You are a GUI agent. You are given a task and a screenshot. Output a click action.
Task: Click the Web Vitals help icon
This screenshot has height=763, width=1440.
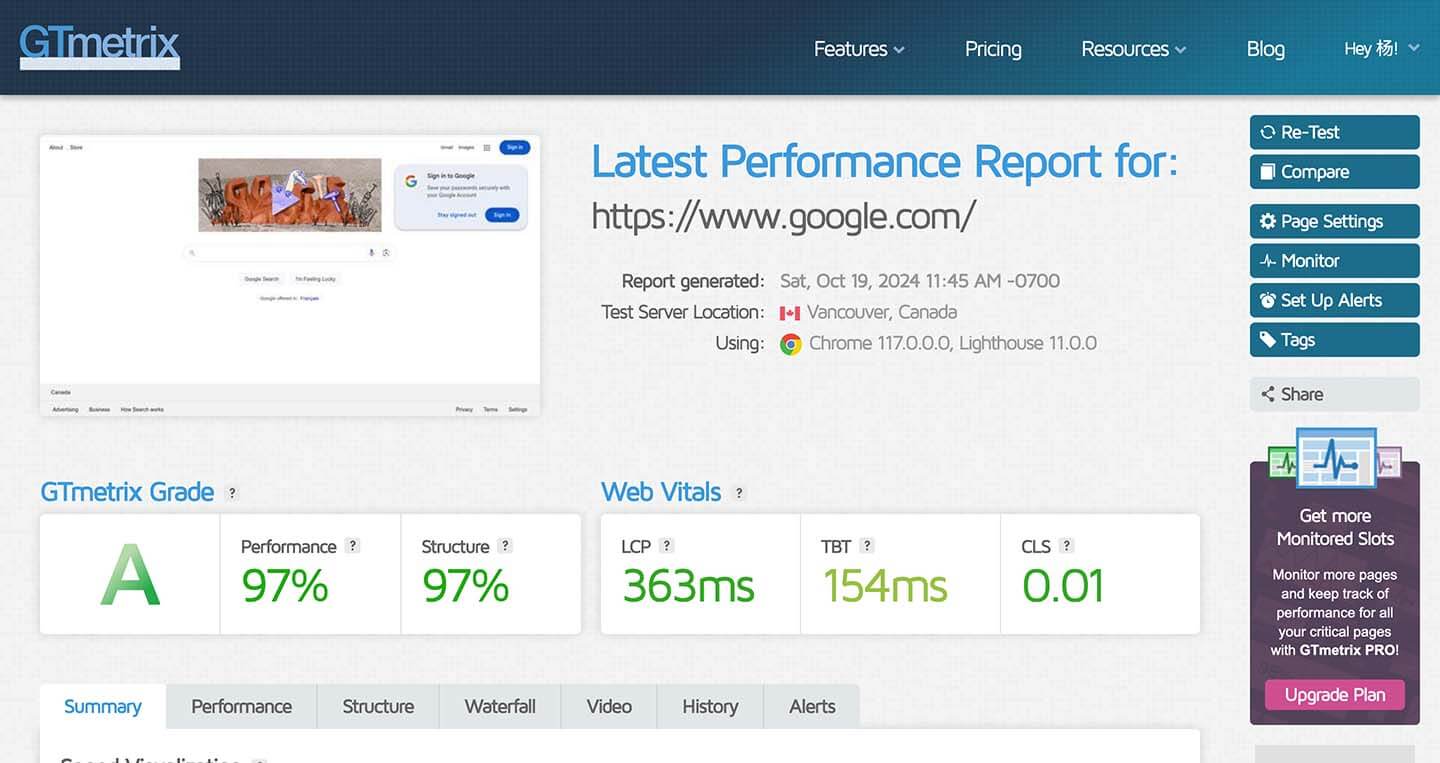(x=739, y=493)
